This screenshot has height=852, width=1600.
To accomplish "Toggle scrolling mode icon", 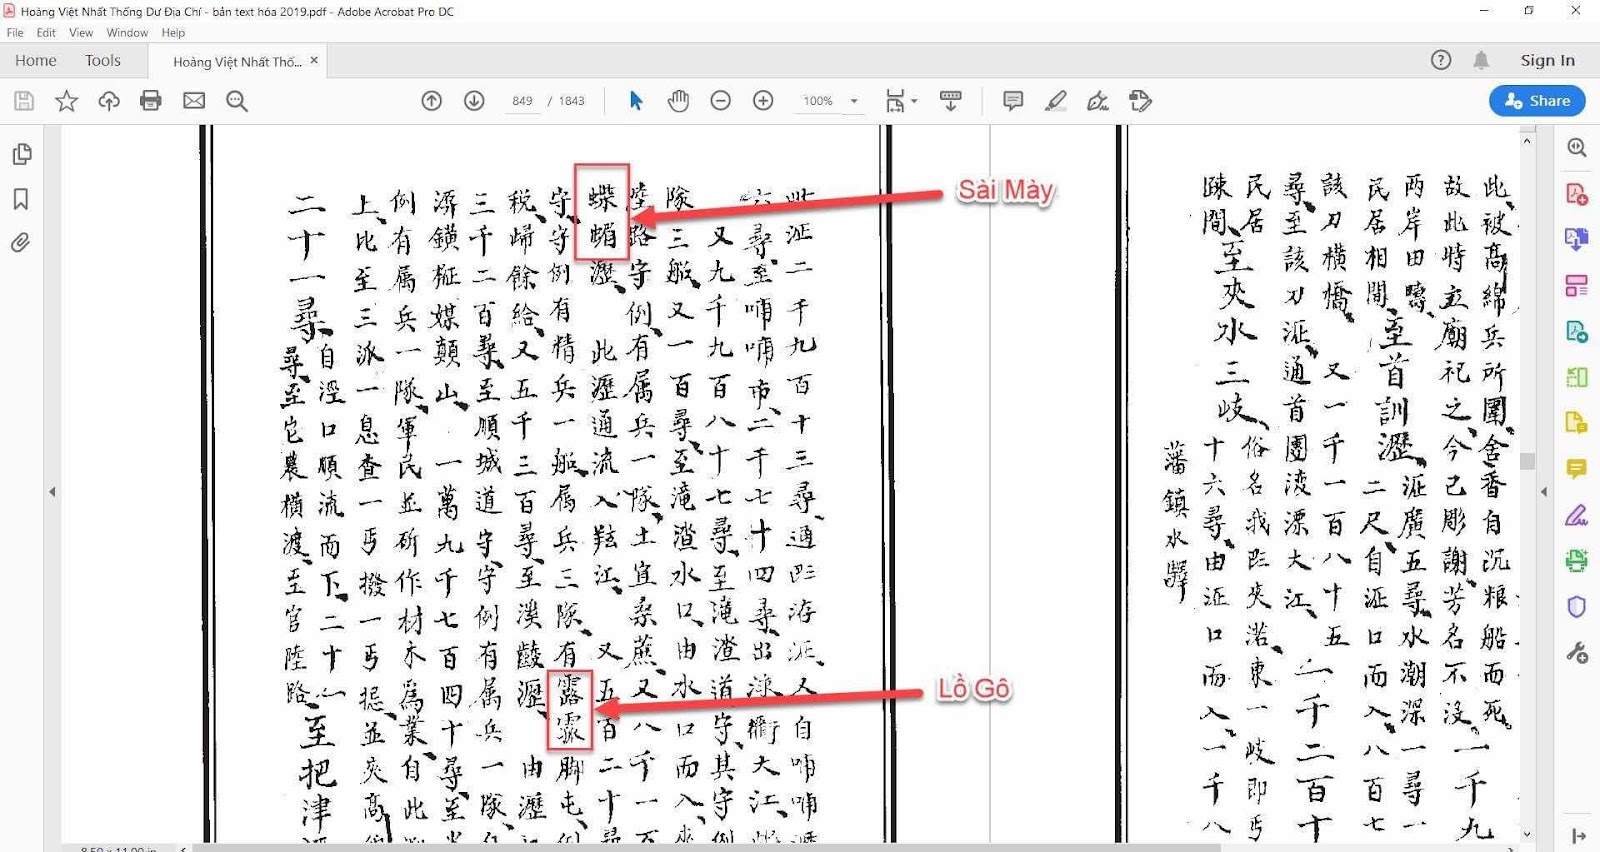I will click(x=951, y=101).
